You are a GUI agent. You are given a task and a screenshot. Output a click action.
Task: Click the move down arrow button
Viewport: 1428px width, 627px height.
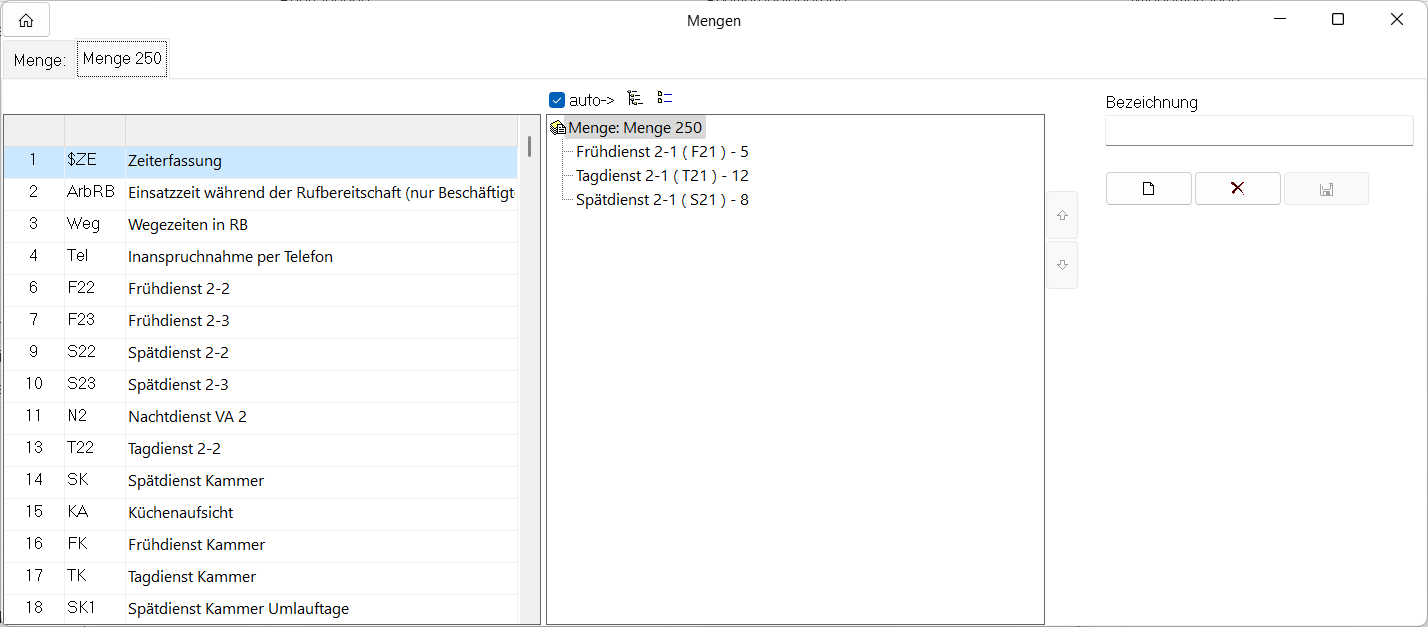1062,265
